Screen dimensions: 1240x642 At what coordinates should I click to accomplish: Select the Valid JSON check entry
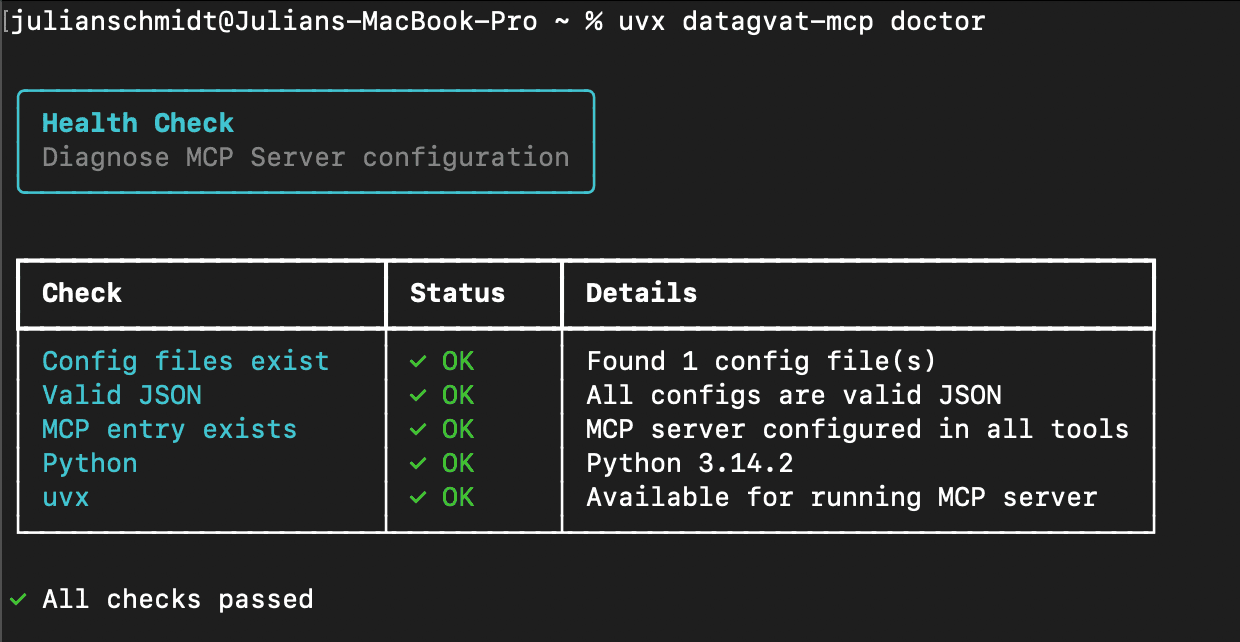tap(121, 395)
